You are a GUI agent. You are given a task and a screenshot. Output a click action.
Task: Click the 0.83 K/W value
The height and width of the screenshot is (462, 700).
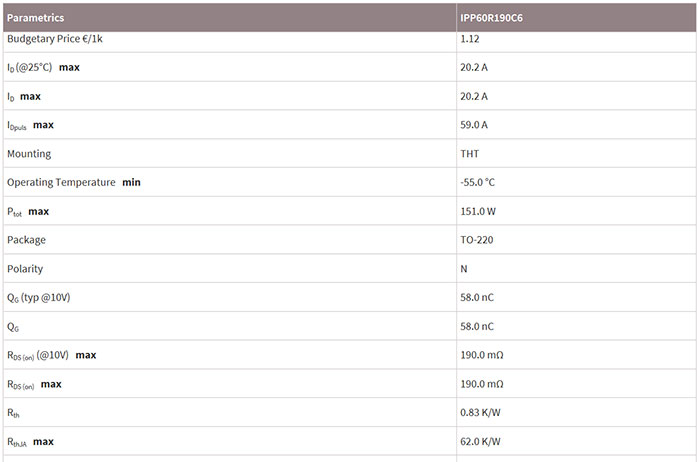(480, 413)
